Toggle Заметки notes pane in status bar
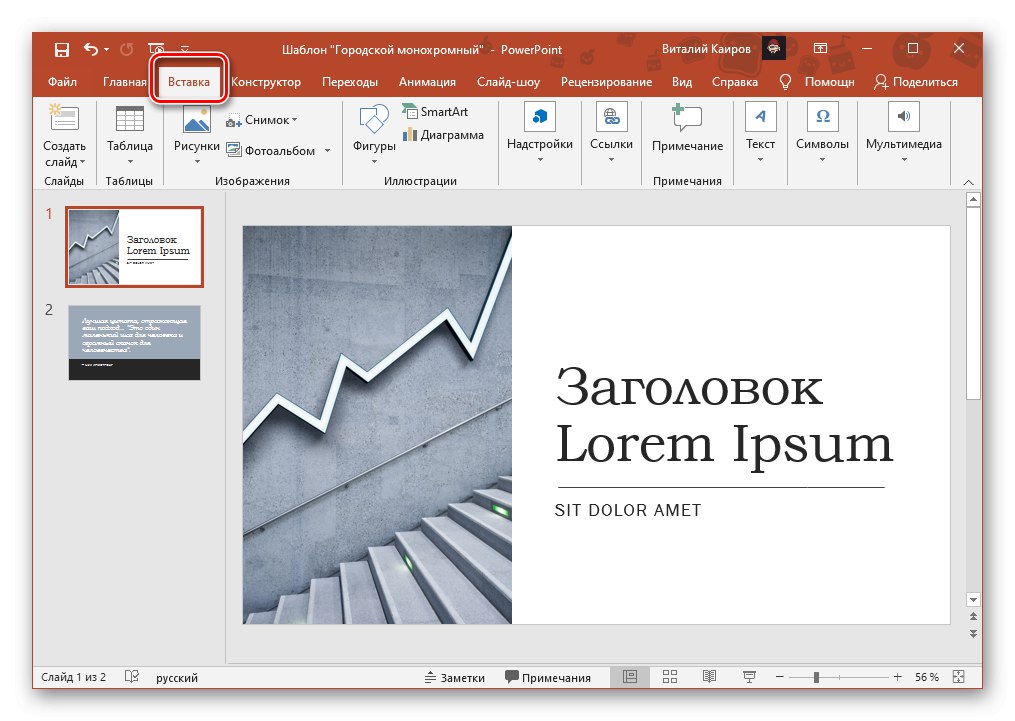Screen dimensions: 1015x721 [x=455, y=677]
